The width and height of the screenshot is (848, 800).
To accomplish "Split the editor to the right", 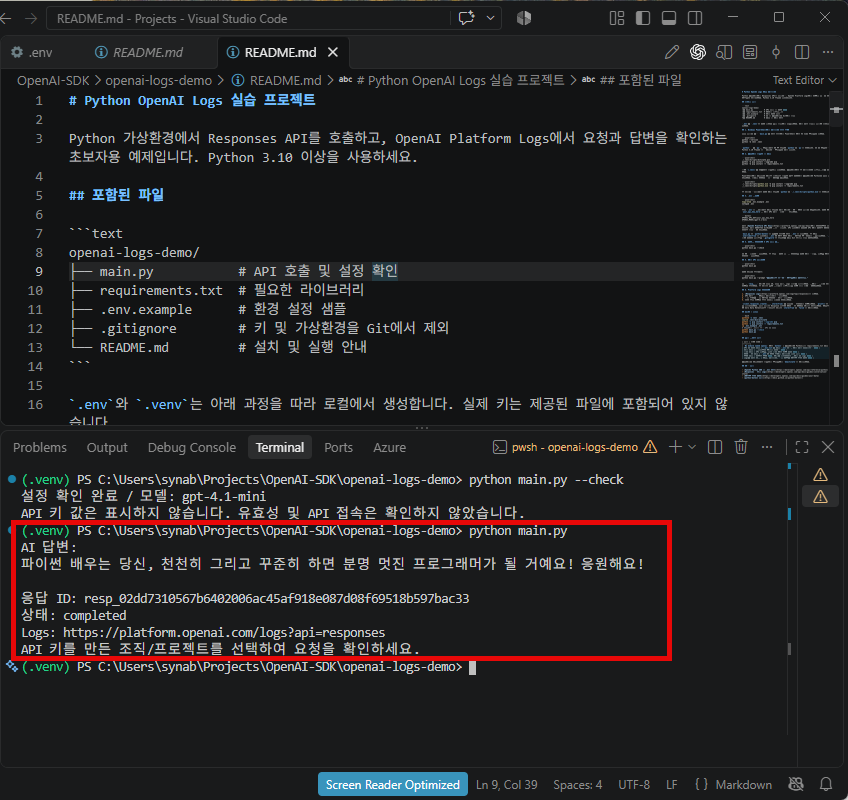I will pyautogui.click(x=802, y=52).
